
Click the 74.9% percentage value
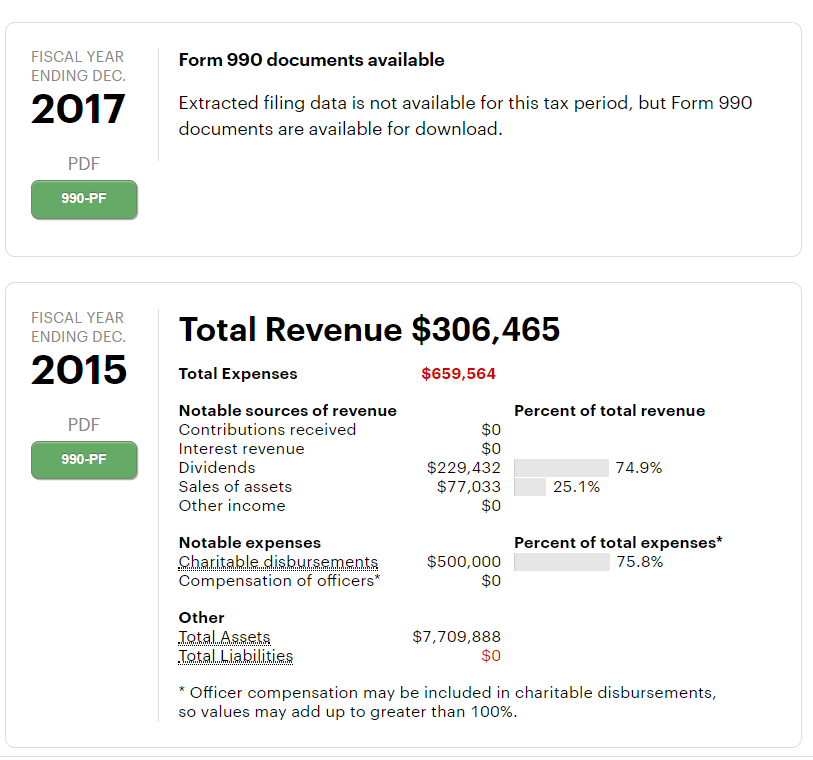(x=639, y=468)
